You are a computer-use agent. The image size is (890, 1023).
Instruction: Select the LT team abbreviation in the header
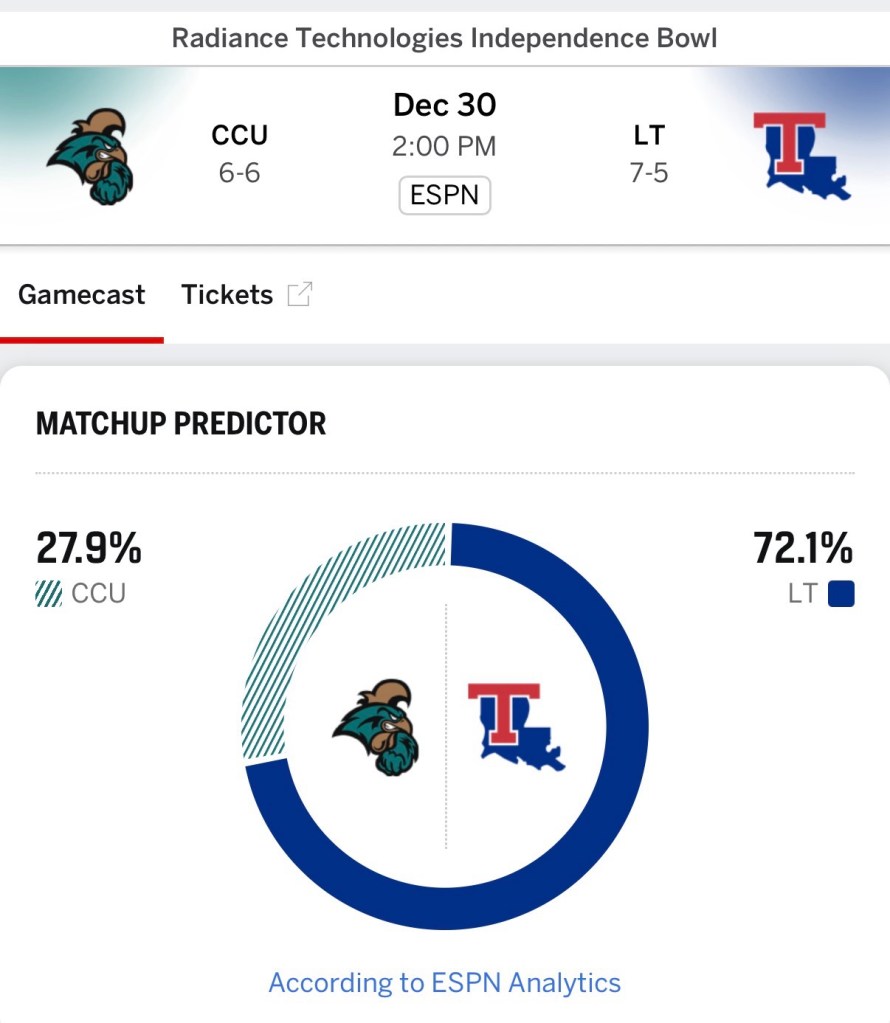point(649,135)
